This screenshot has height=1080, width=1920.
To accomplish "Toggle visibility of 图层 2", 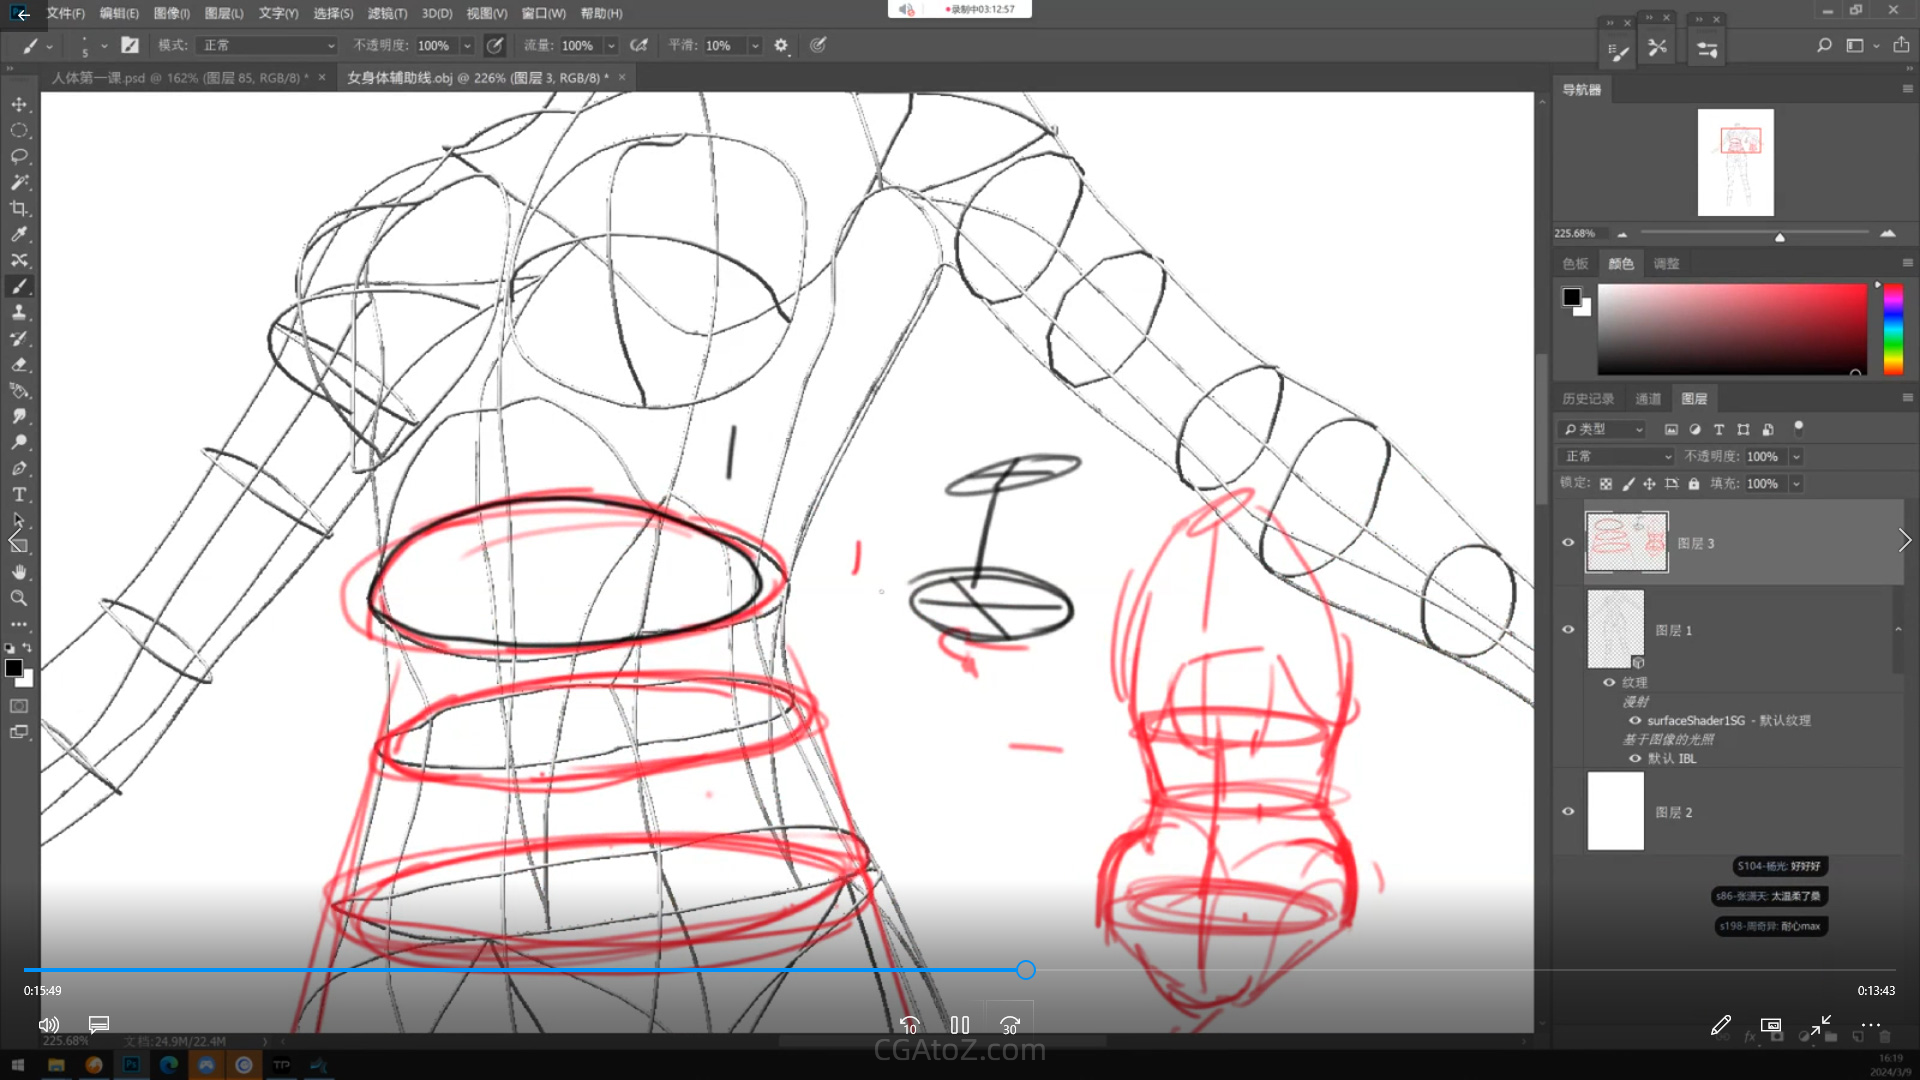I will [1568, 812].
